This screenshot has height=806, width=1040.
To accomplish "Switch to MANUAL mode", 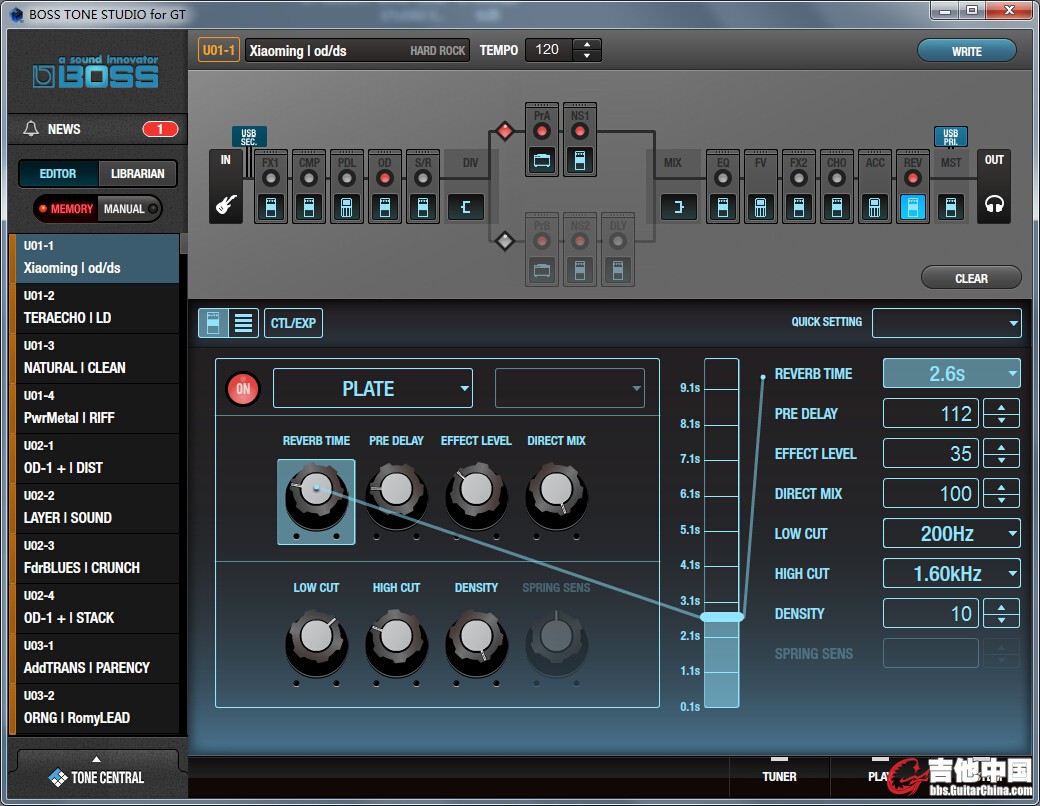I will (125, 209).
